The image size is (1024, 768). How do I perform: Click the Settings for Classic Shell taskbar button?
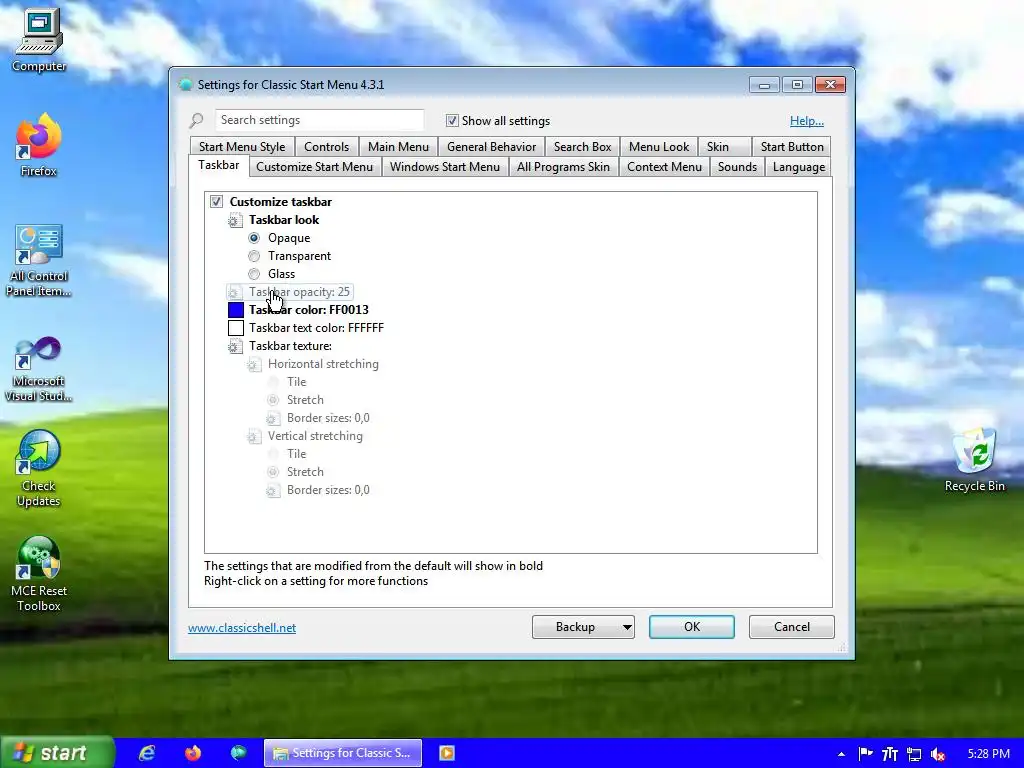point(343,753)
